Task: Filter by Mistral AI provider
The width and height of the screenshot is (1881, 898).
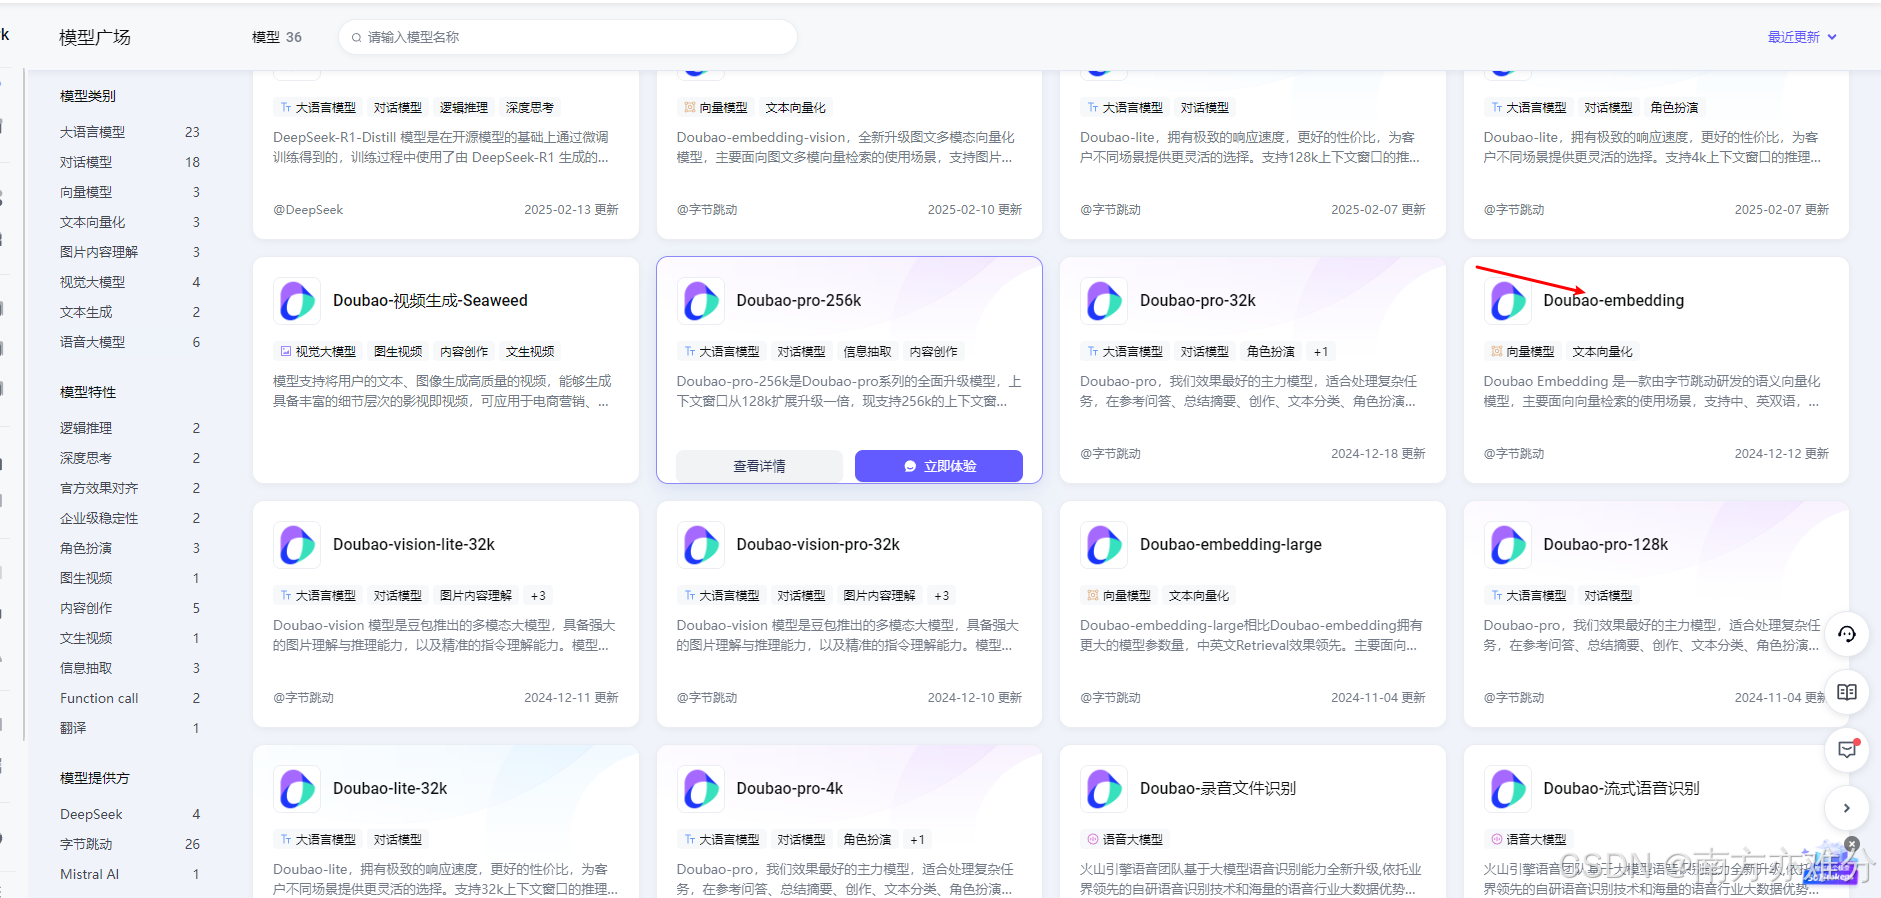Action: click(x=130, y=874)
